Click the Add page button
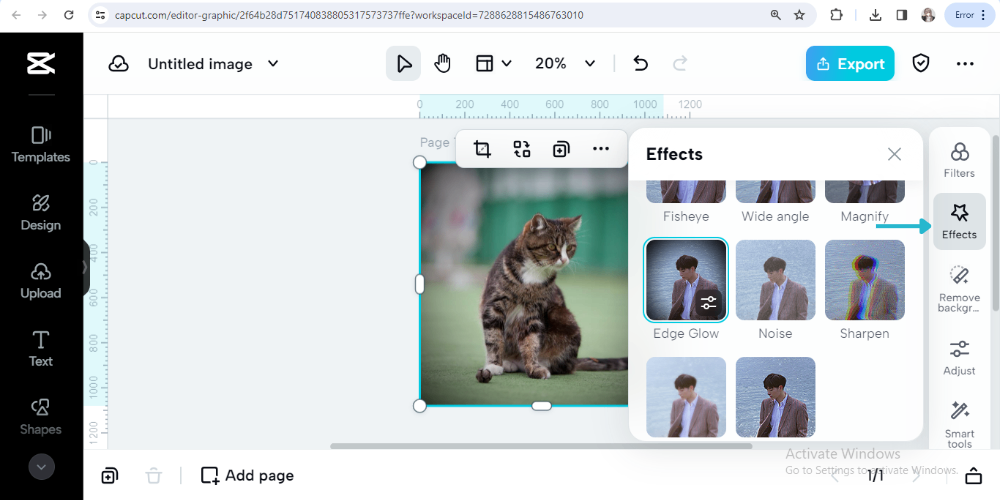 click(247, 475)
